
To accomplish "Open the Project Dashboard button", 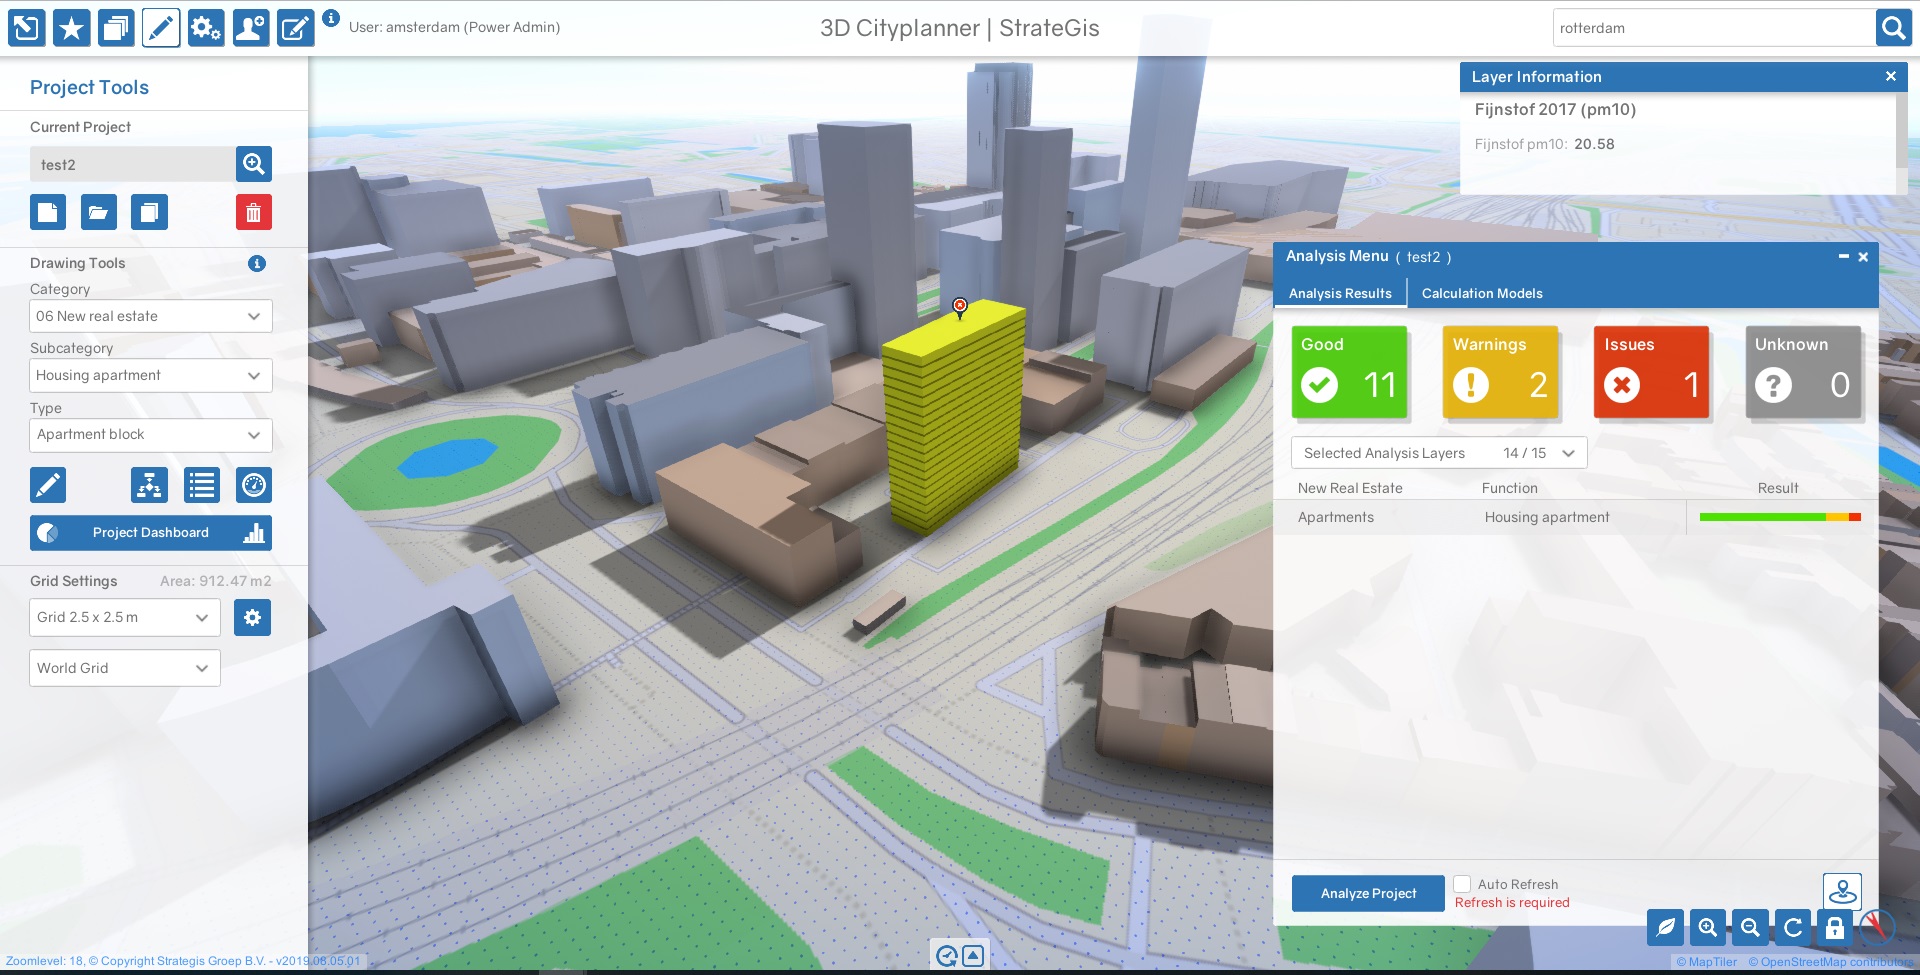I will tap(151, 533).
